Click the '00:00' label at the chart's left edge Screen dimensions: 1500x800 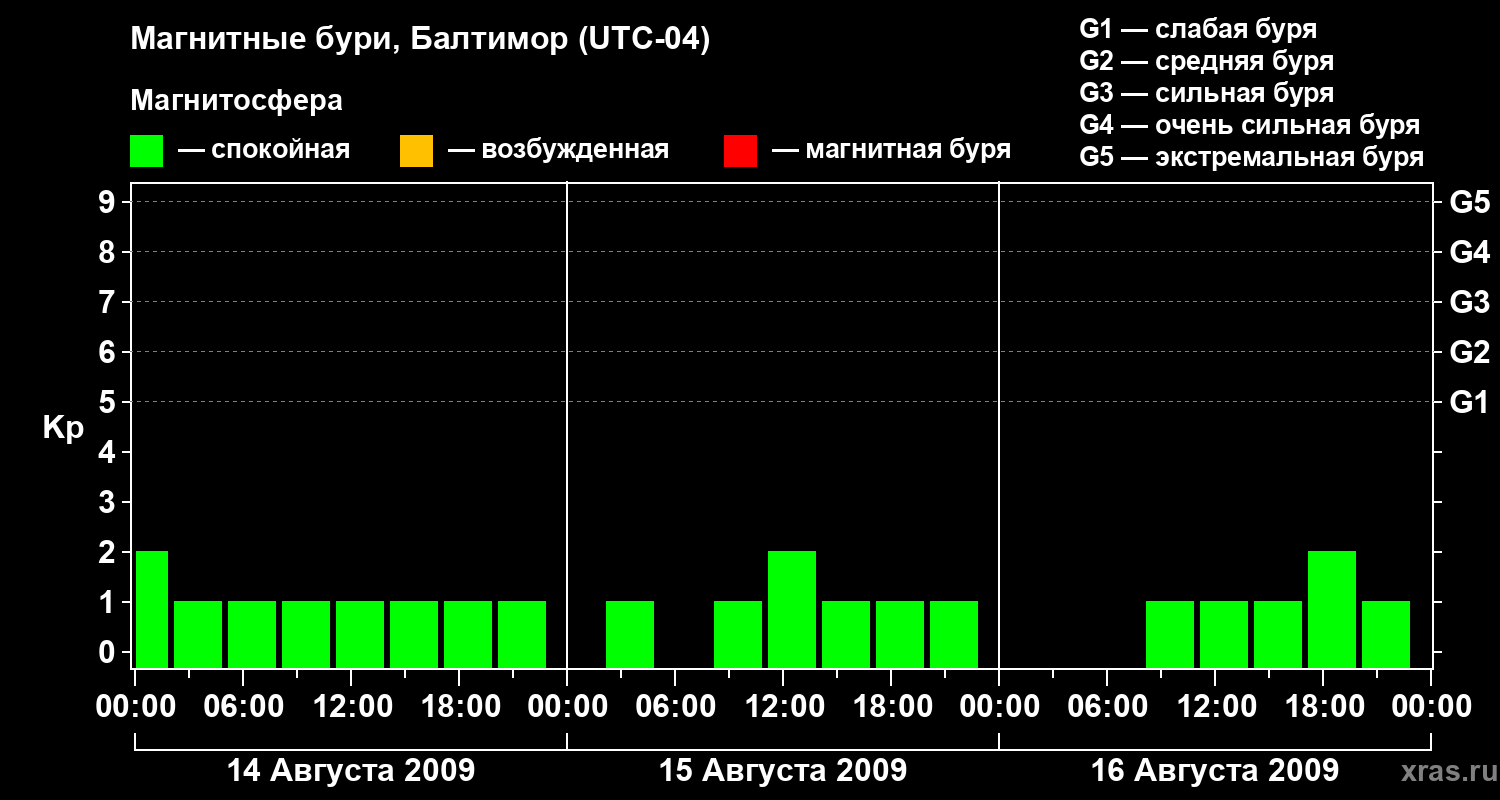click(x=135, y=707)
